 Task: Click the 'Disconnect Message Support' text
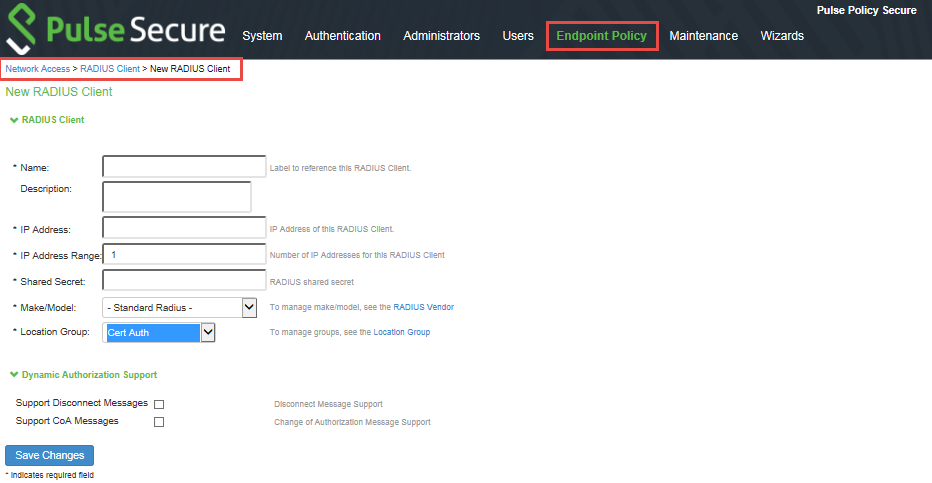tap(328, 404)
